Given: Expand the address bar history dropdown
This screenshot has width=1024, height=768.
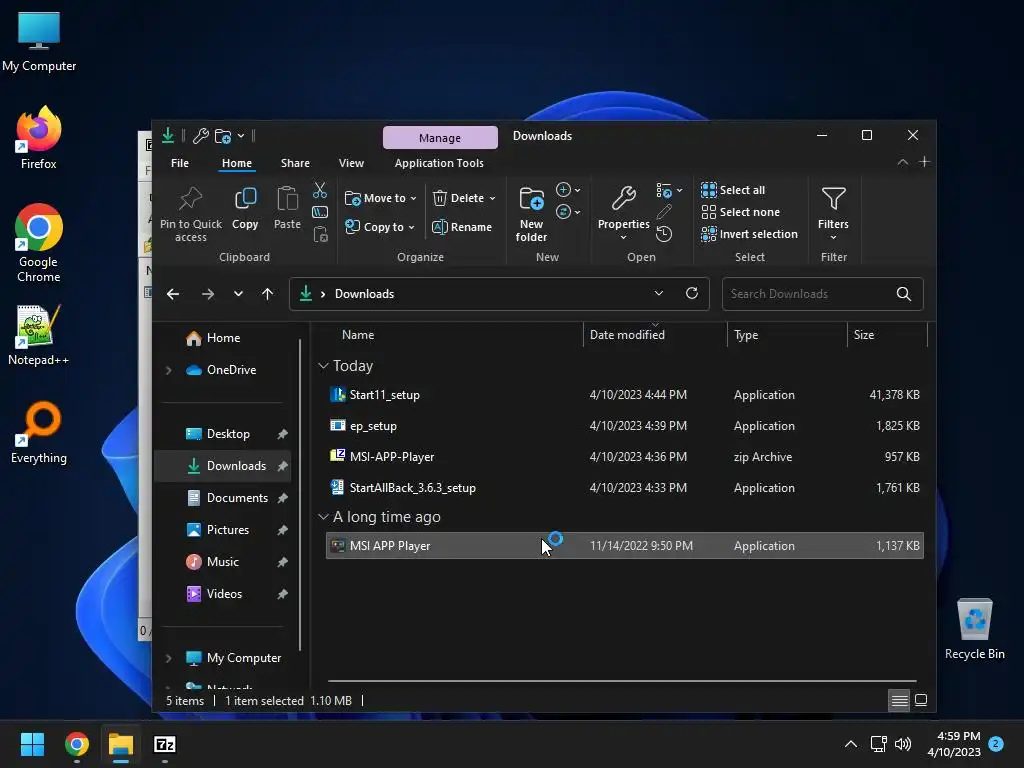Looking at the screenshot, I should coord(659,293).
